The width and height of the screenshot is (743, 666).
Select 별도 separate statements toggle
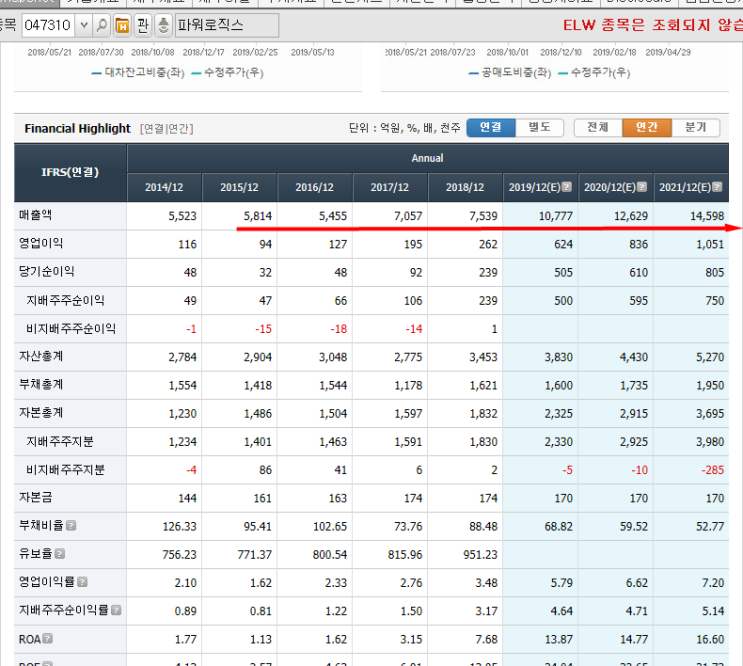[539, 127]
